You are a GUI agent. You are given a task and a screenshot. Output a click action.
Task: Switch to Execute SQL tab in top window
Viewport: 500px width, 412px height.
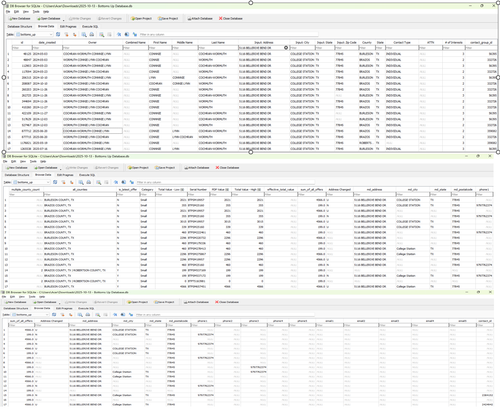point(90,27)
